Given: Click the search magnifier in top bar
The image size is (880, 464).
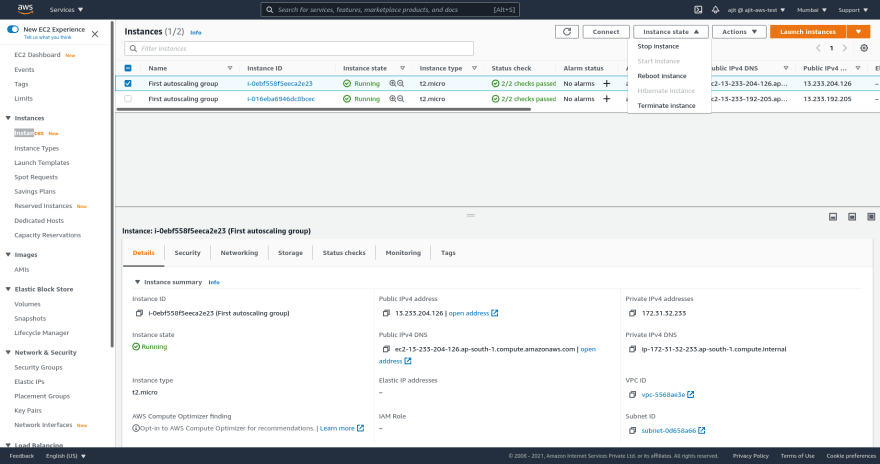Looking at the screenshot, I should click(269, 10).
